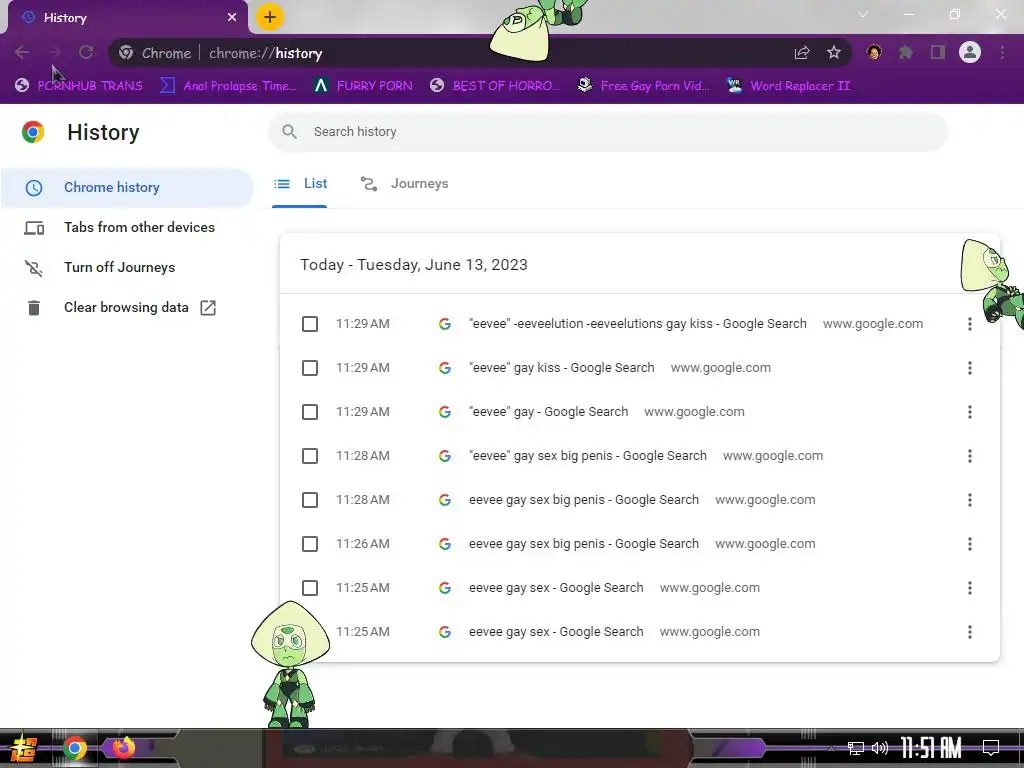The width and height of the screenshot is (1024, 768).
Task: Tick the checkbox for "eevee" gay - Google Search
Action: tap(310, 412)
